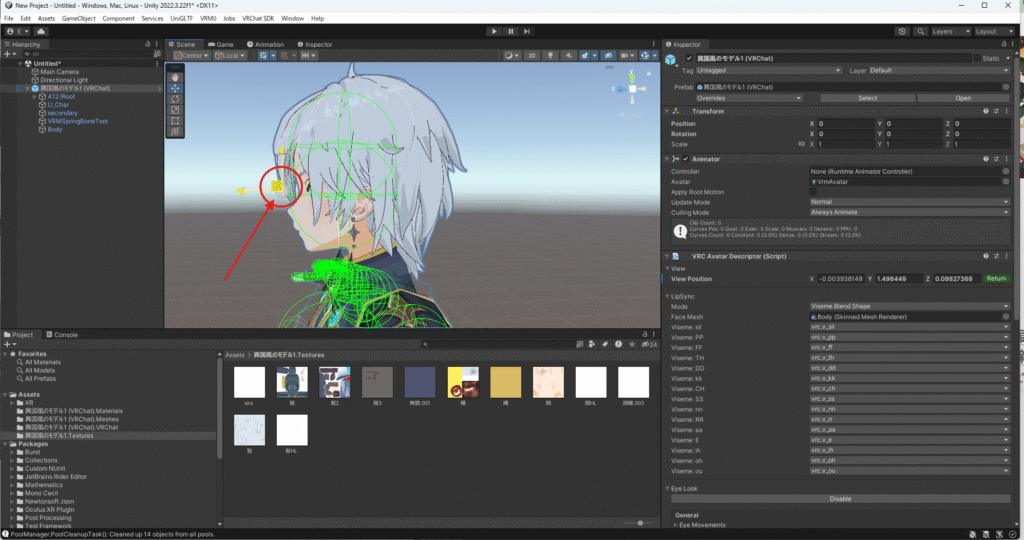The image size is (1024, 540).
Task: Open Layout dropdown in toolbar
Action: pos(993,31)
